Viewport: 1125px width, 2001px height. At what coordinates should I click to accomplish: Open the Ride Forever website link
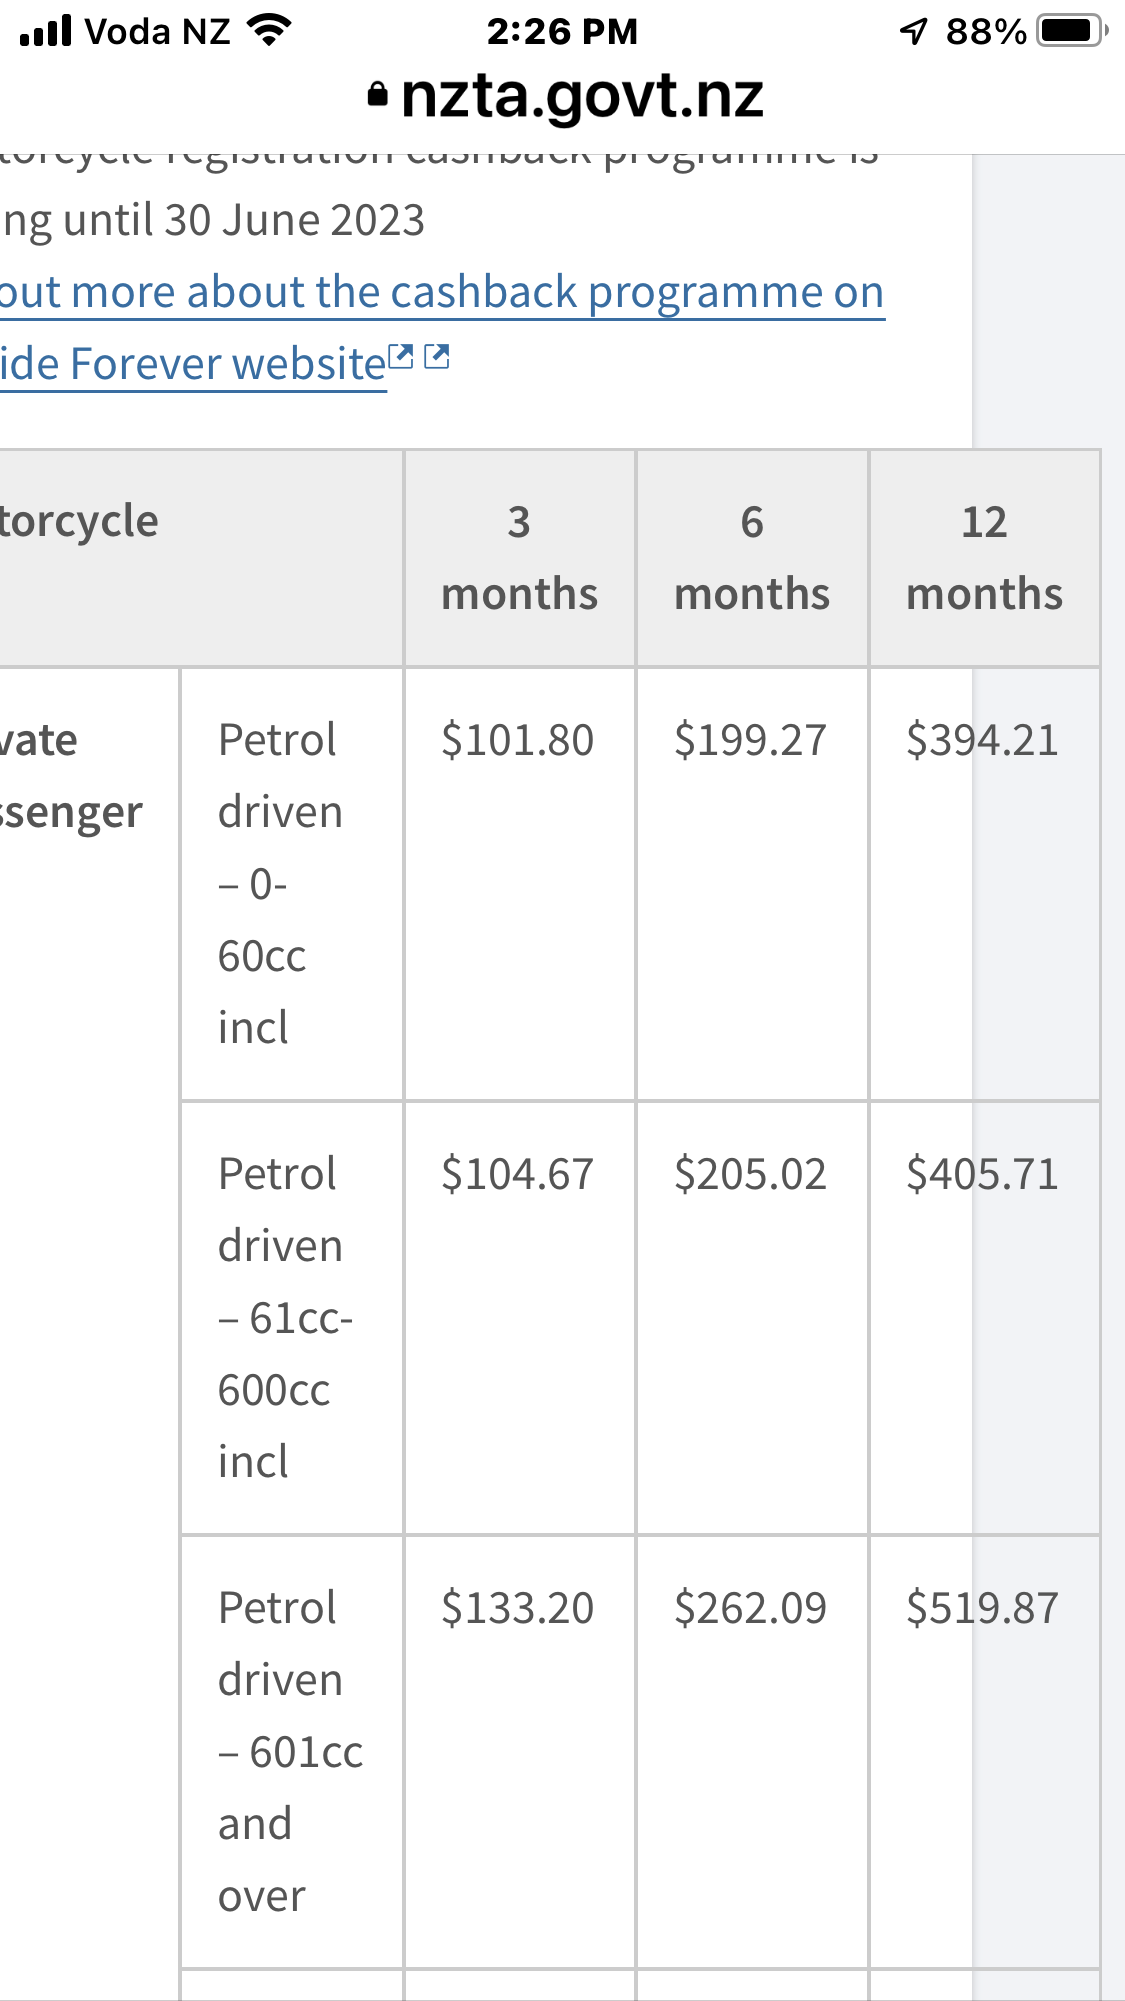(193, 365)
